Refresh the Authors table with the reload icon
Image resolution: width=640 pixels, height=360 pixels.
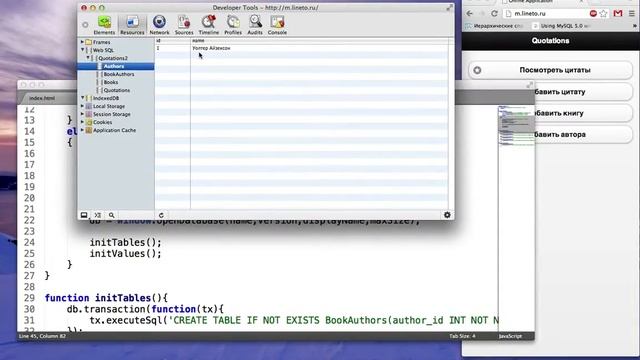(161, 215)
